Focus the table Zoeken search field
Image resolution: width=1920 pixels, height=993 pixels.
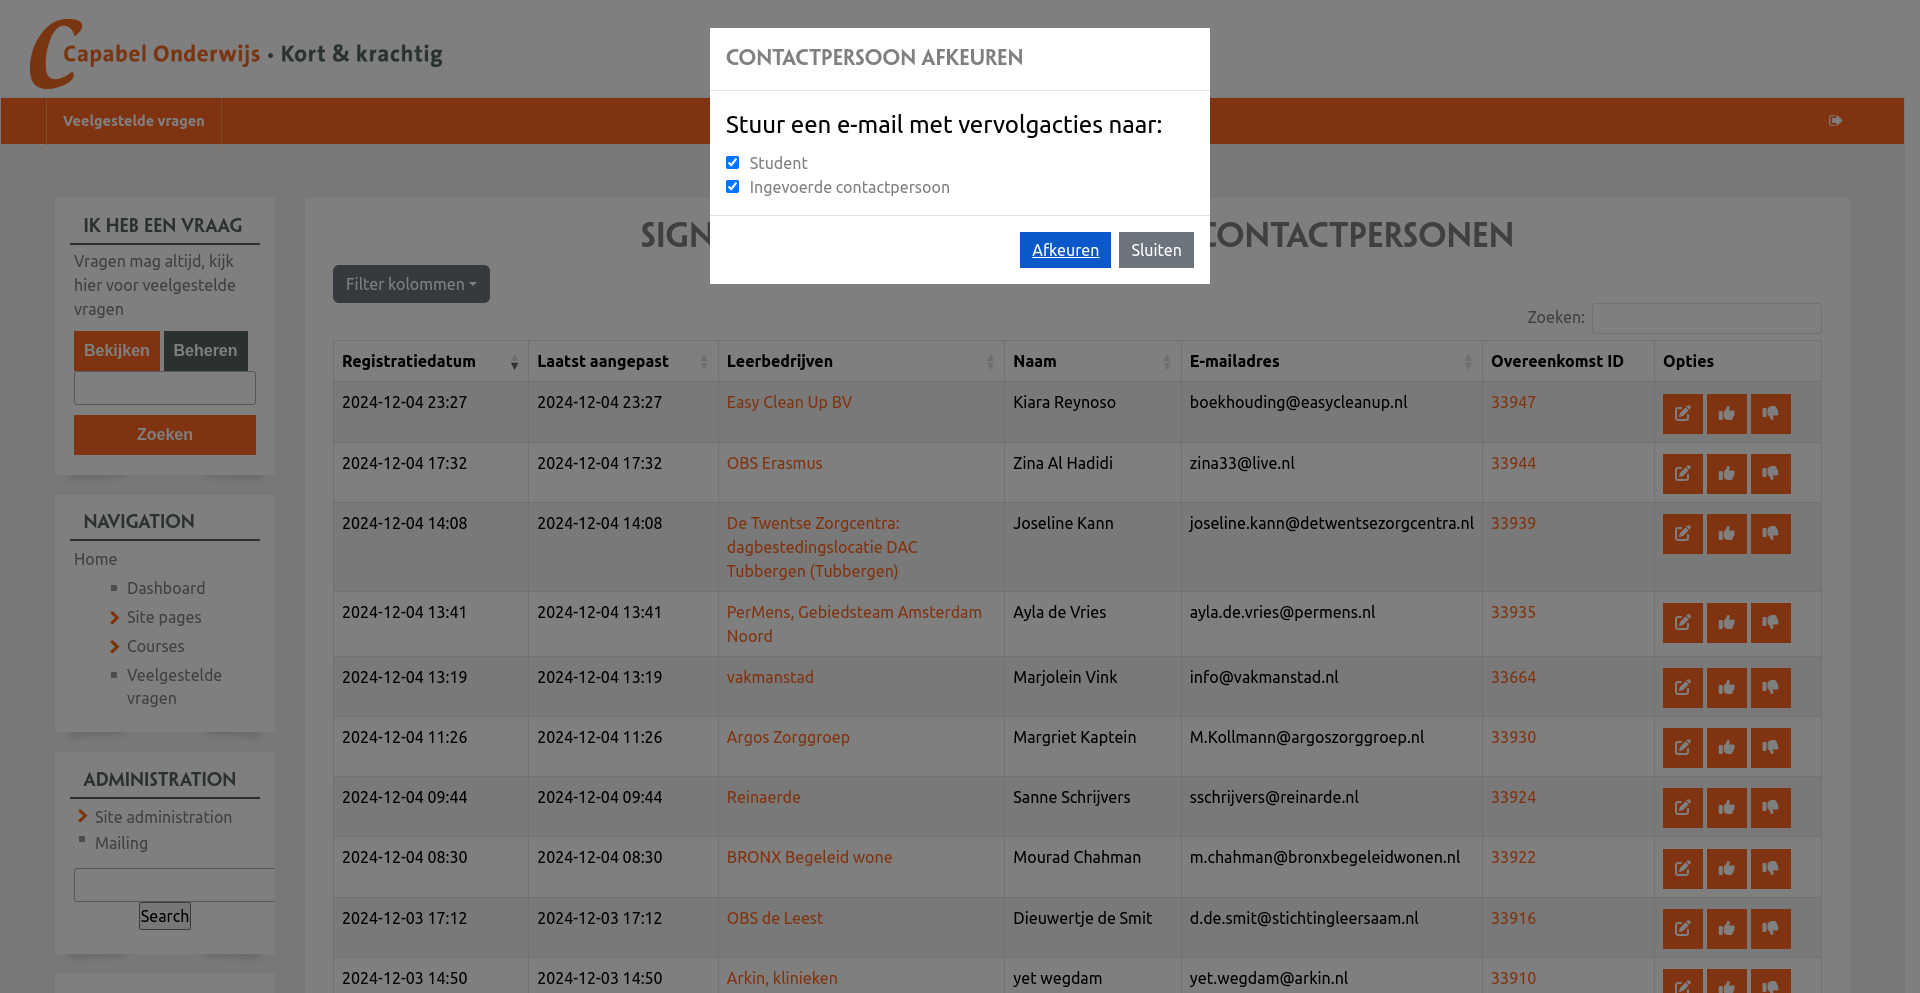pyautogui.click(x=1706, y=318)
